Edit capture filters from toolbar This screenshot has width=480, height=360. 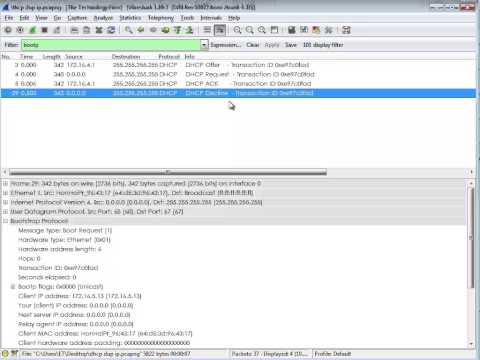pos(292,30)
